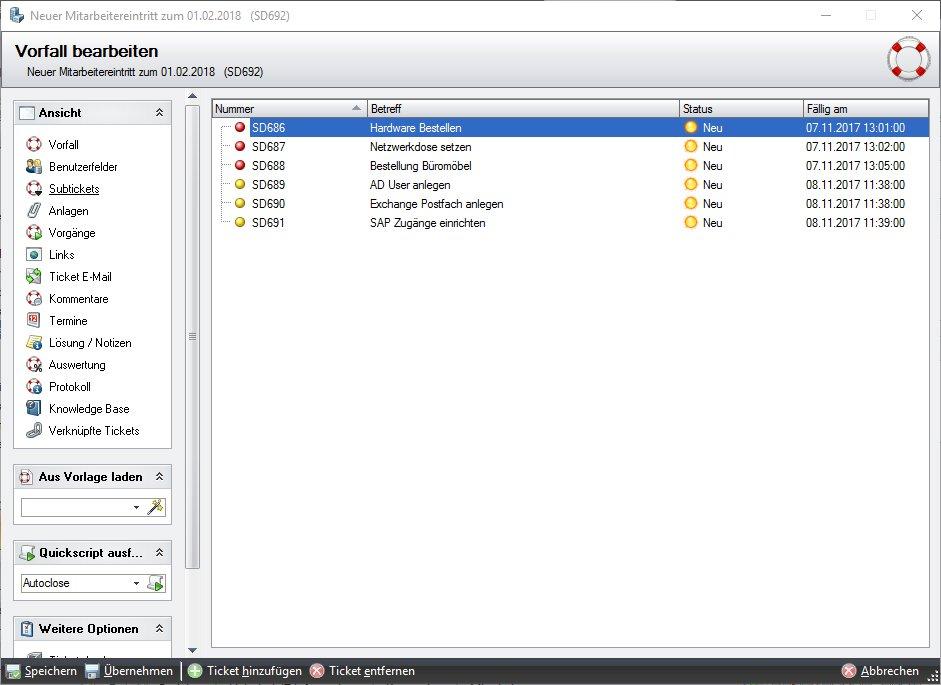Image resolution: width=941 pixels, height=685 pixels.
Task: Click the Protokoll icon in sidebar
Action: coord(34,387)
